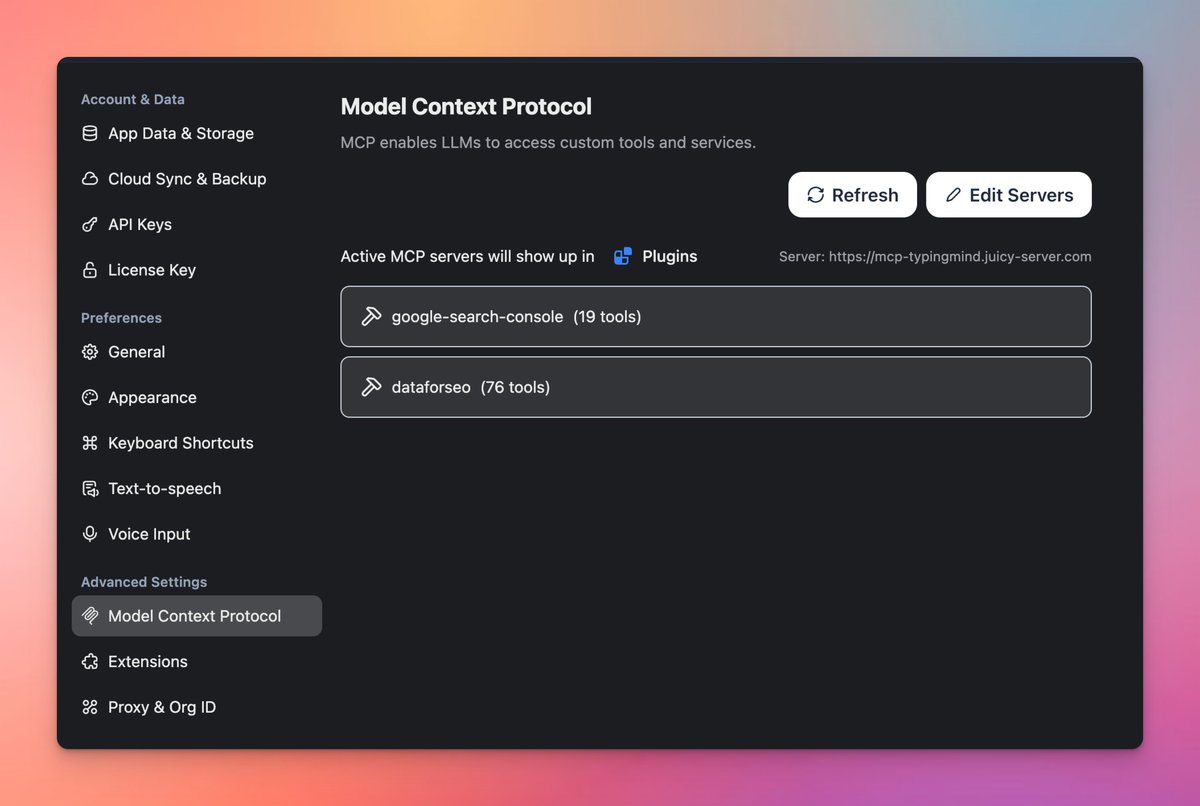1200x806 pixels.
Task: Go to Keyboard Shortcuts preferences
Action: click(180, 443)
